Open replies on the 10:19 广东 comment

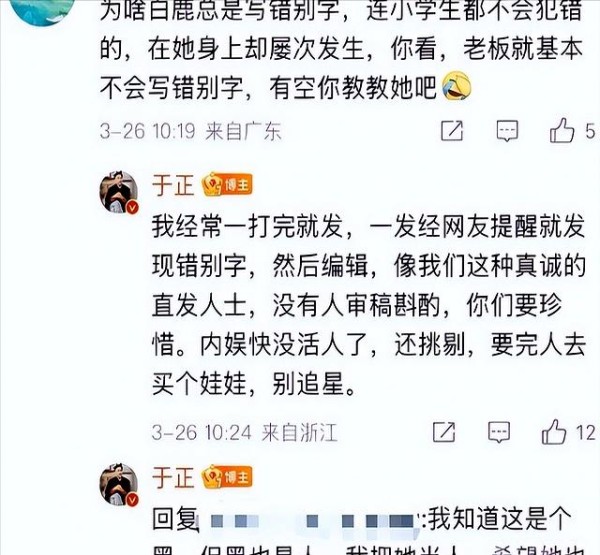pos(507,131)
